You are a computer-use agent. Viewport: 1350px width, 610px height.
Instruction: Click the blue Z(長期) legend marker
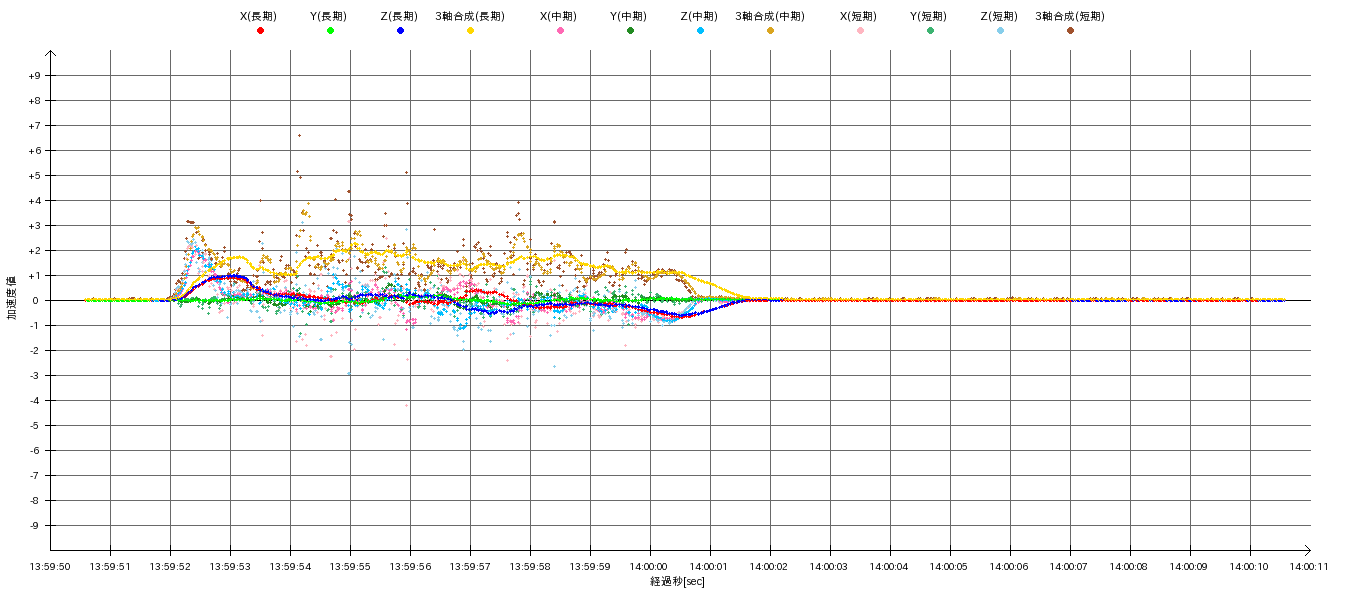point(400,31)
